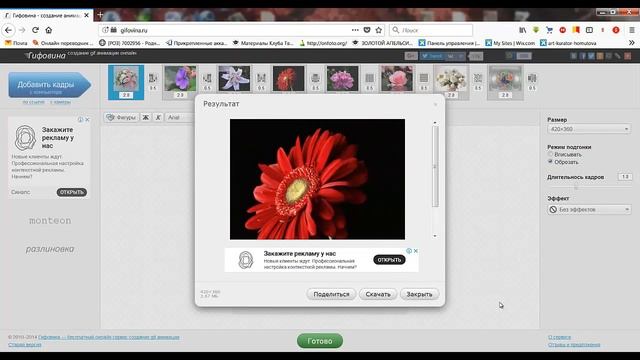640x360 pixels.
Task: Click the browser search field
Action: 431,30
